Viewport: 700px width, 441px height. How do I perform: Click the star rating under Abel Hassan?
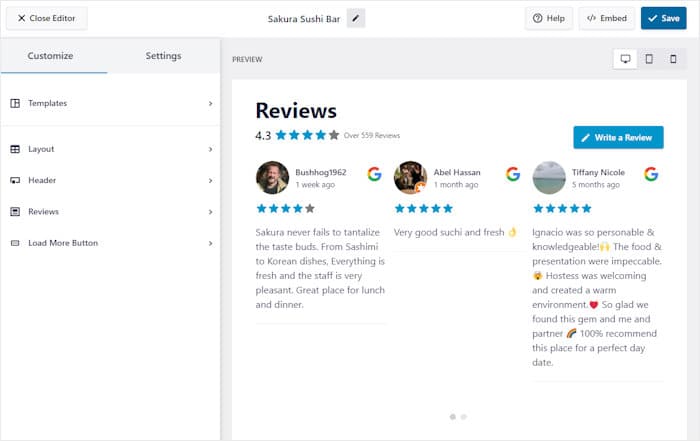coord(424,208)
